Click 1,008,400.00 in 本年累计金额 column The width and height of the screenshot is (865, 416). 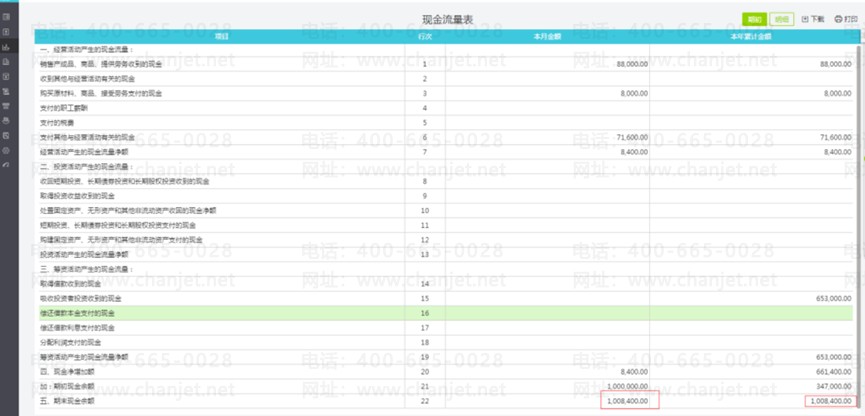[x=831, y=401]
